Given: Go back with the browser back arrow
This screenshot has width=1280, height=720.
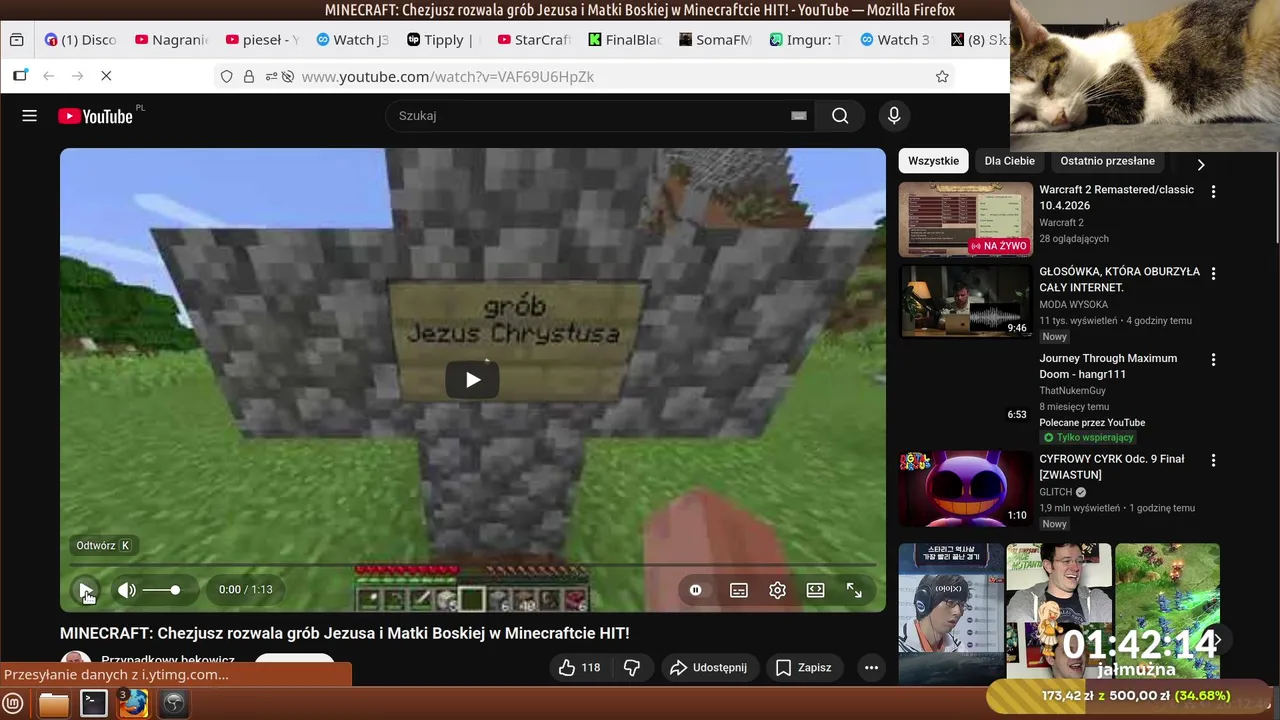Looking at the screenshot, I should [x=48, y=76].
